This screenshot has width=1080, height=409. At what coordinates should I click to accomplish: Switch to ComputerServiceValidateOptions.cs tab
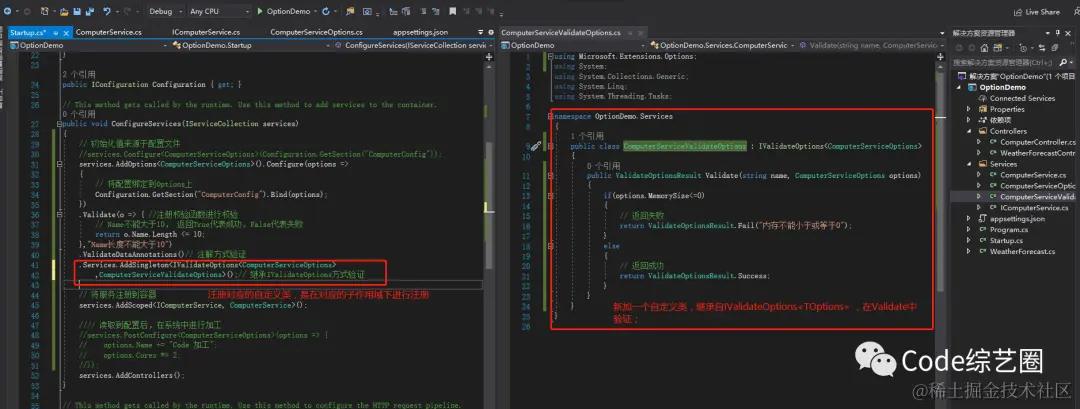(561, 32)
